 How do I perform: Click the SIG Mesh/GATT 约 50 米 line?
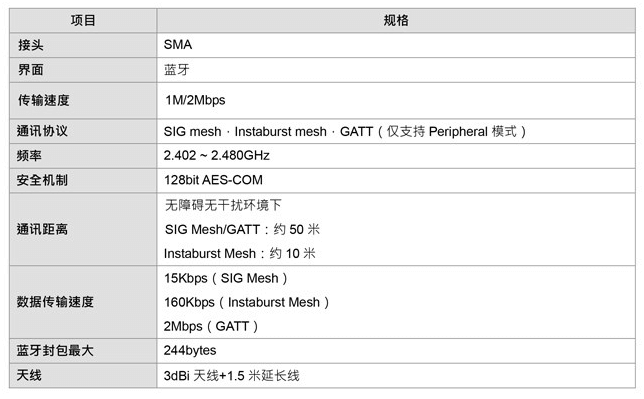242,229
